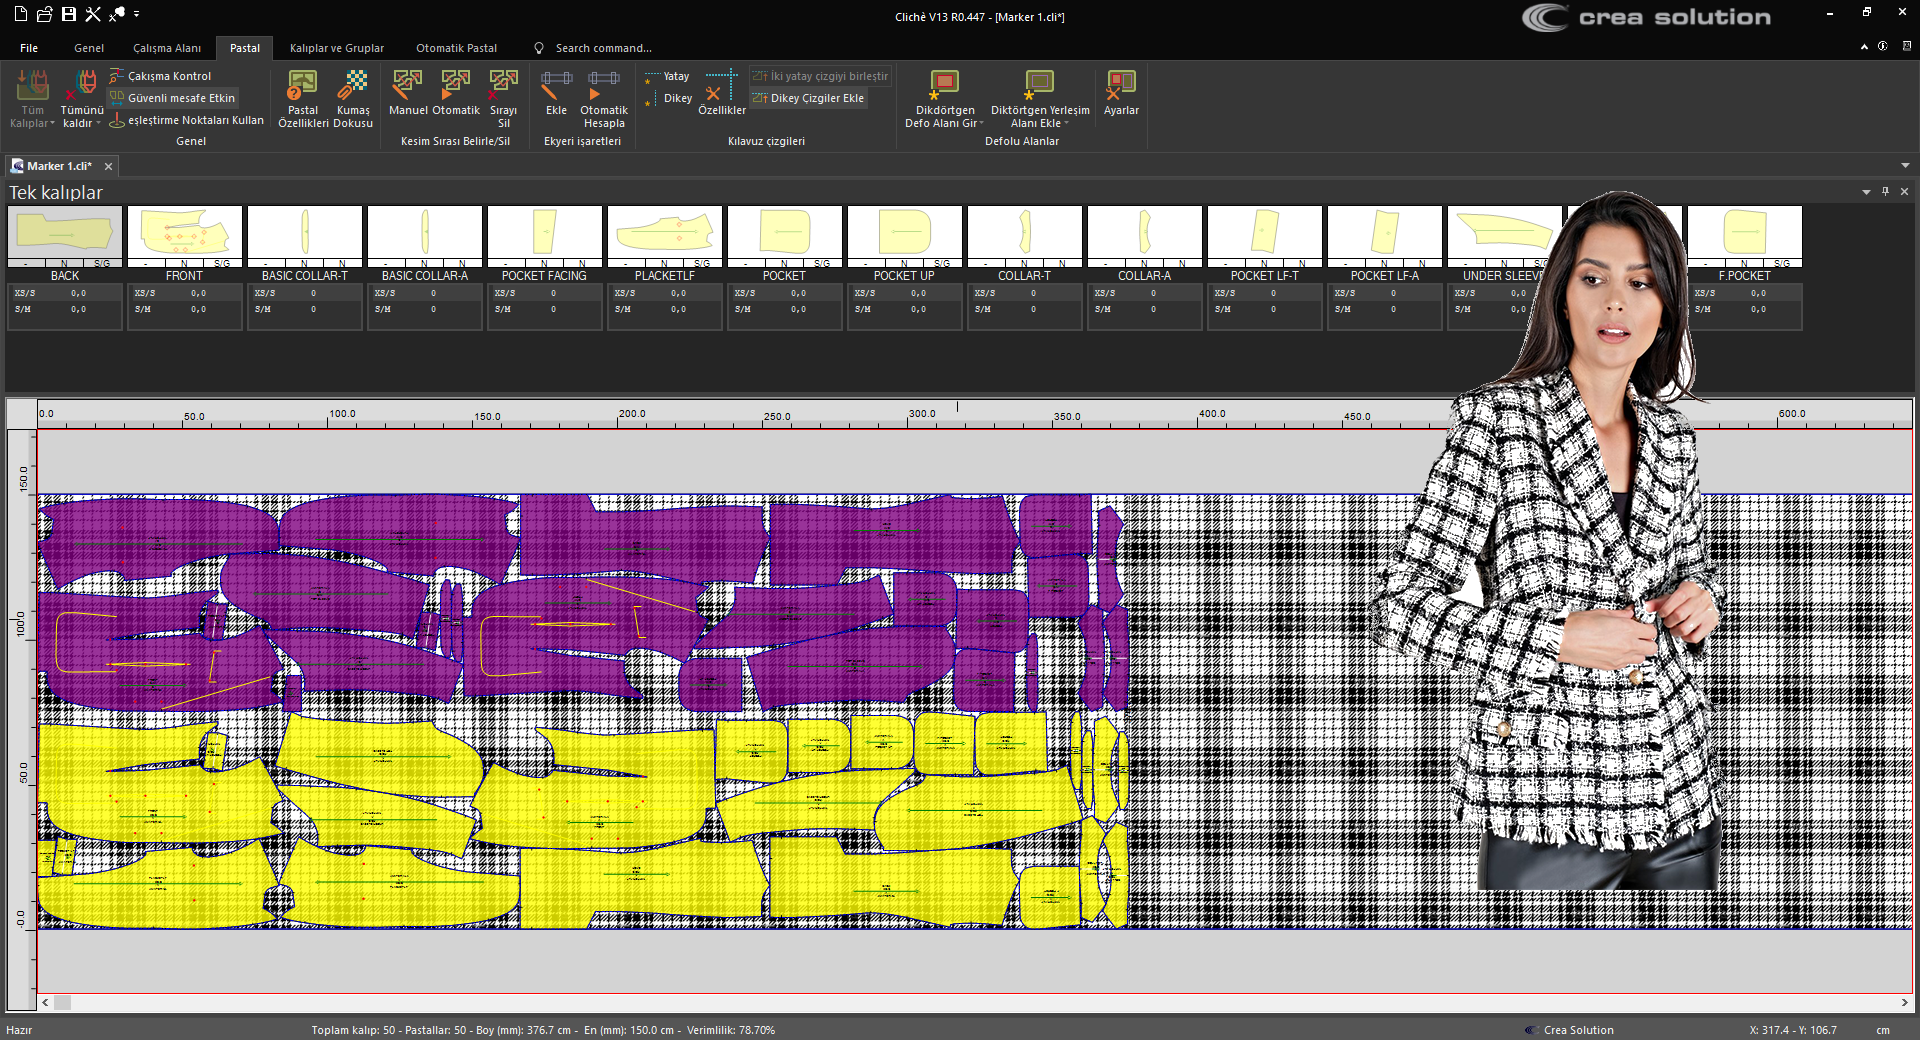This screenshot has width=1920, height=1040.
Task: Open Tek kalıplar panel options arrow
Action: (x=1866, y=192)
